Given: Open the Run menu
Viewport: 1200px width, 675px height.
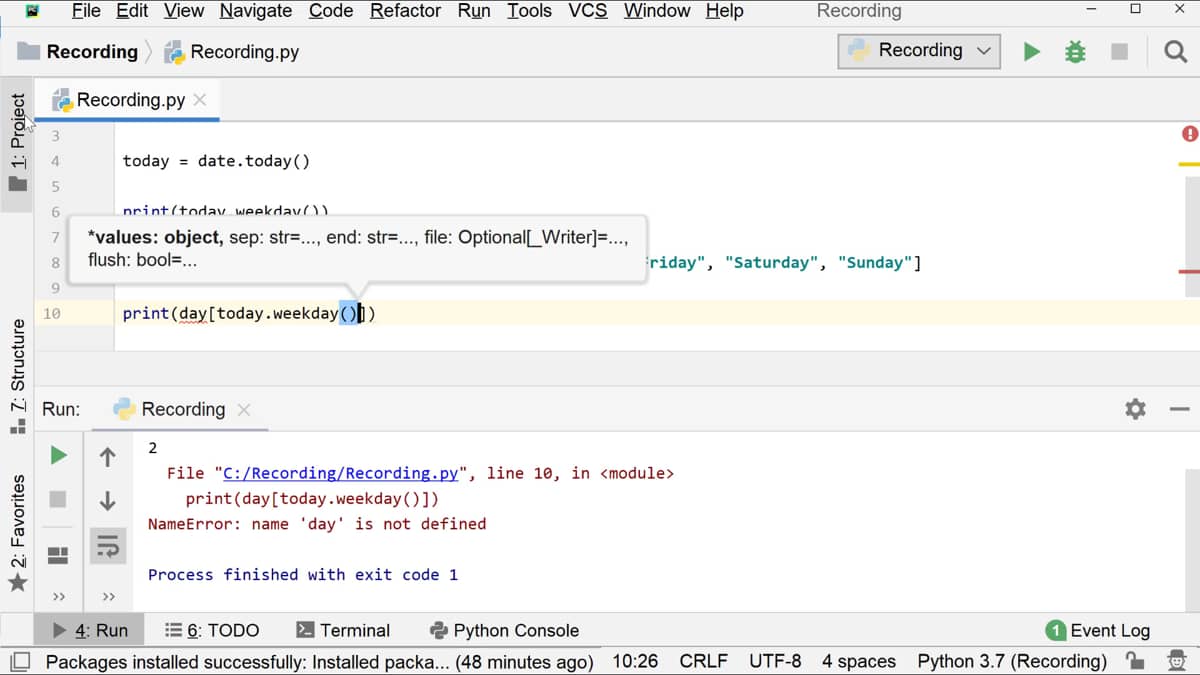Looking at the screenshot, I should tap(474, 11).
